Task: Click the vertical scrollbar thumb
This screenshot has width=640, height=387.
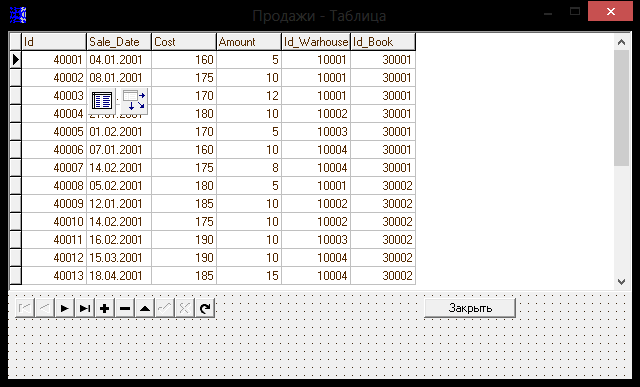Action: (622, 108)
